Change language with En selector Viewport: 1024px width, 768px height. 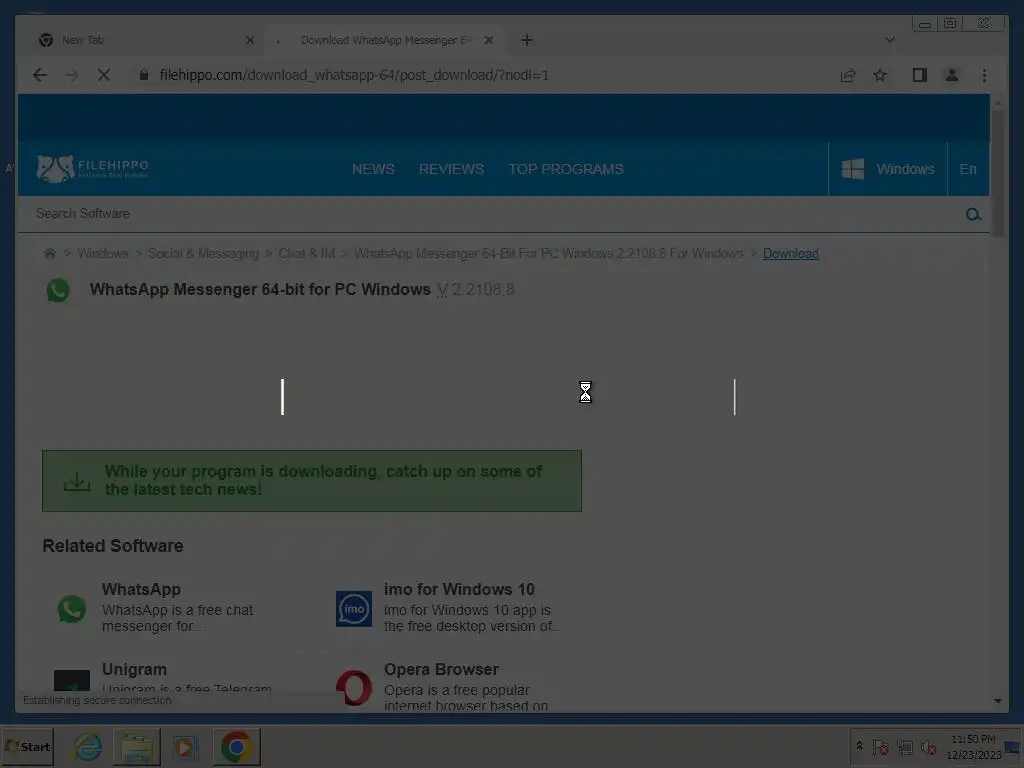point(968,169)
